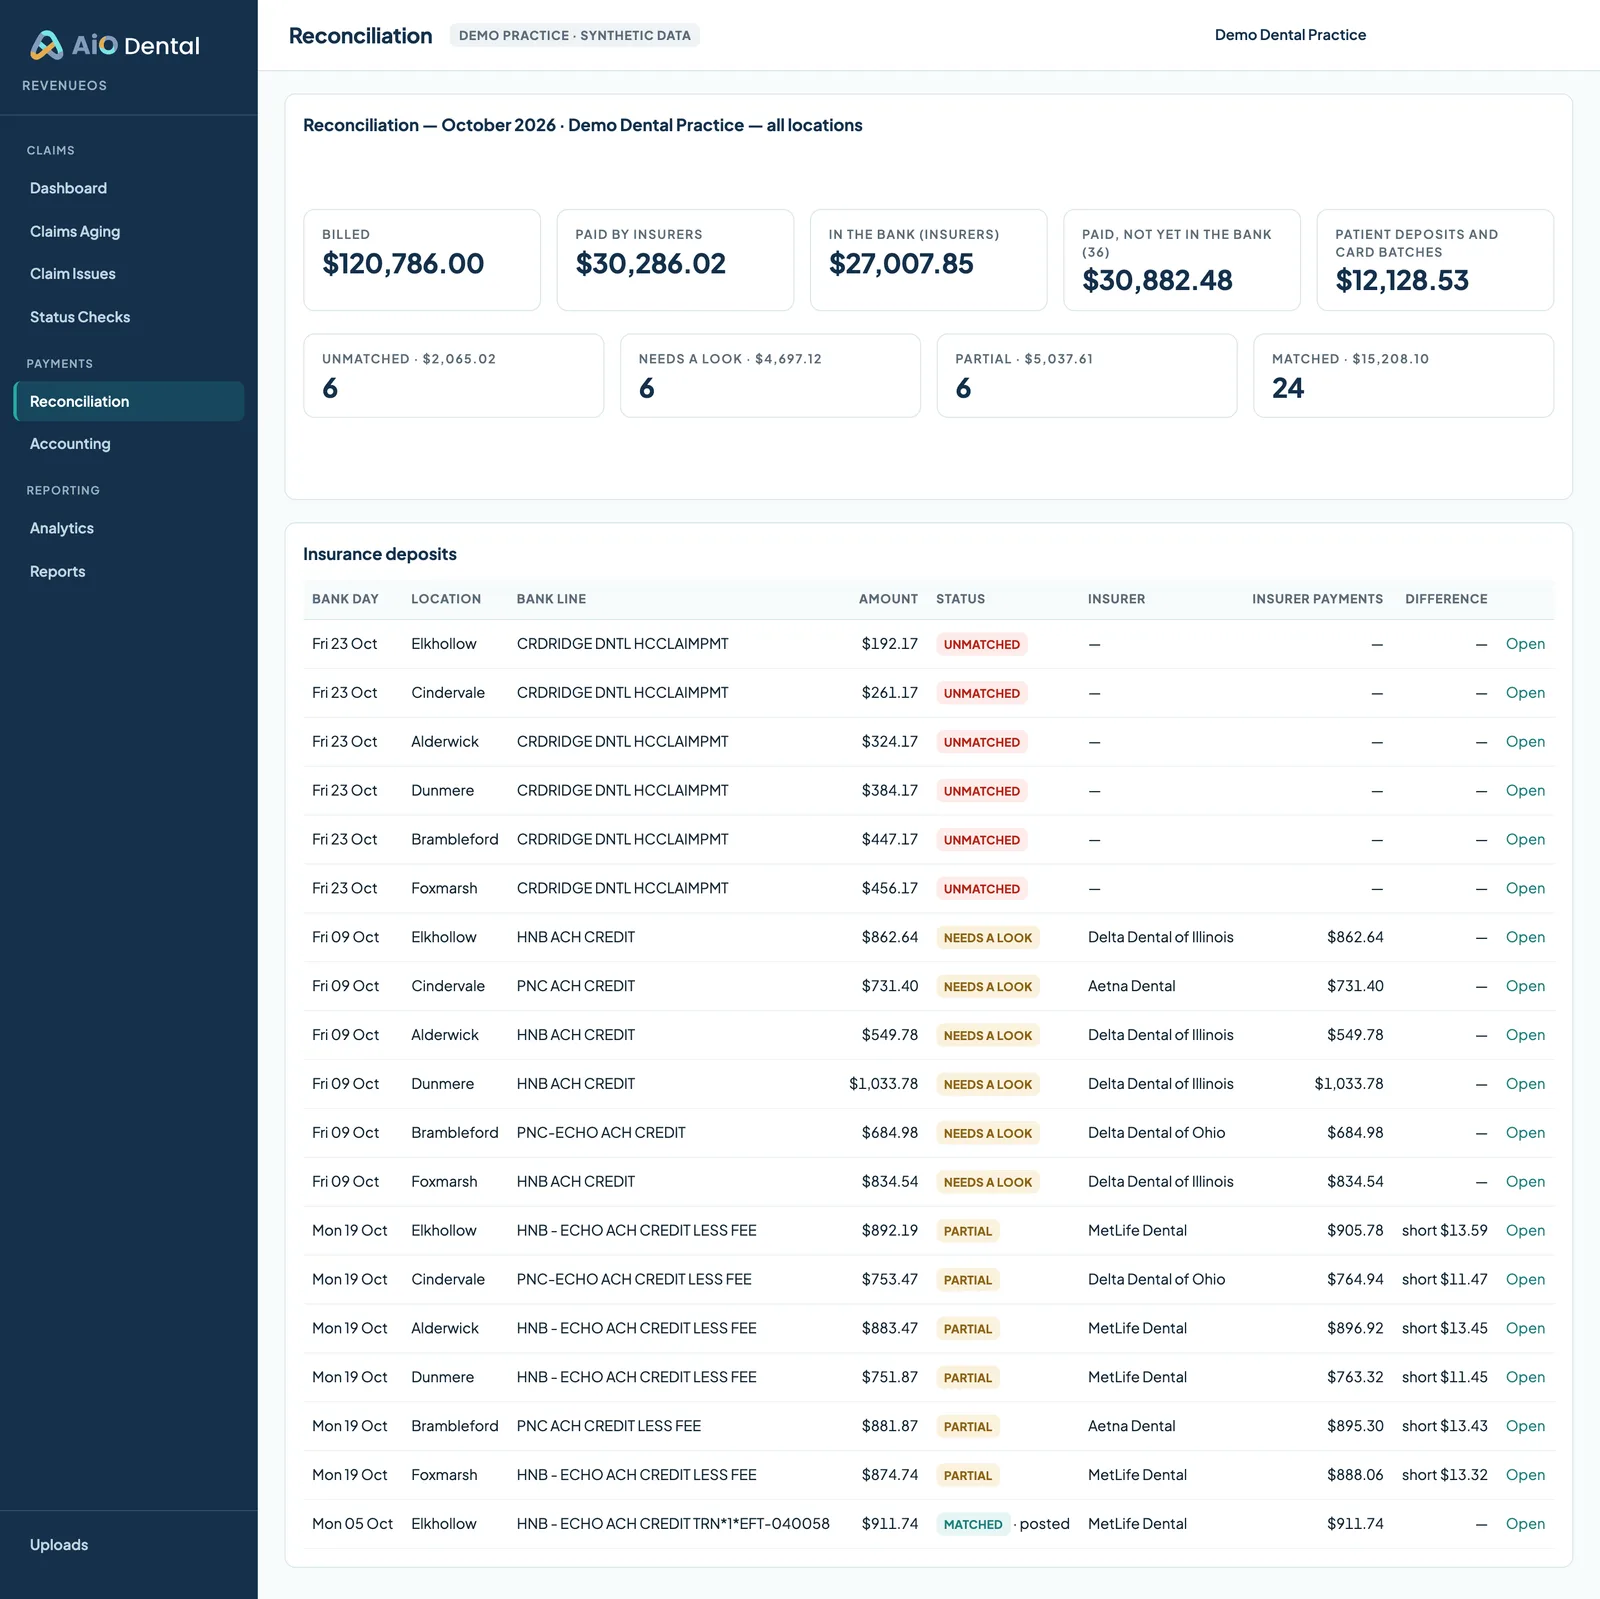This screenshot has height=1599, width=1600.
Task: Open the $731.40 Aetna Dental deposit
Action: 1525,986
